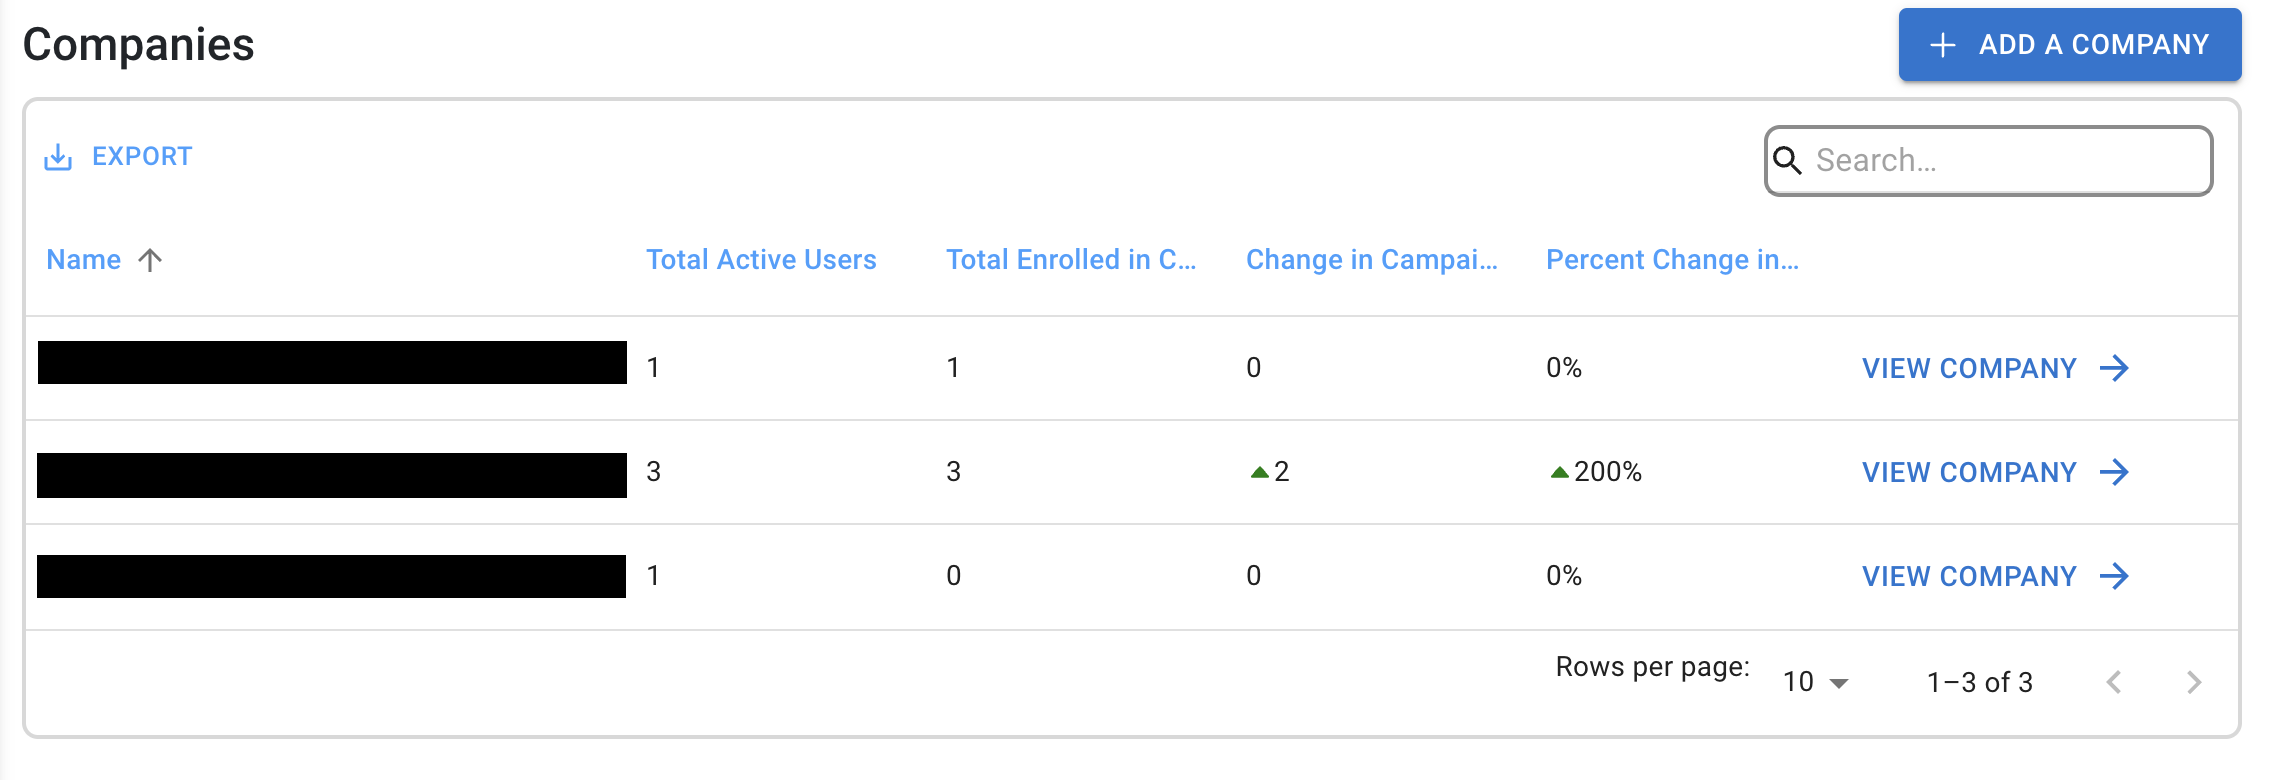Sort by Change in Campaign column
Screen dimensions: 2272x780
(x=1372, y=260)
